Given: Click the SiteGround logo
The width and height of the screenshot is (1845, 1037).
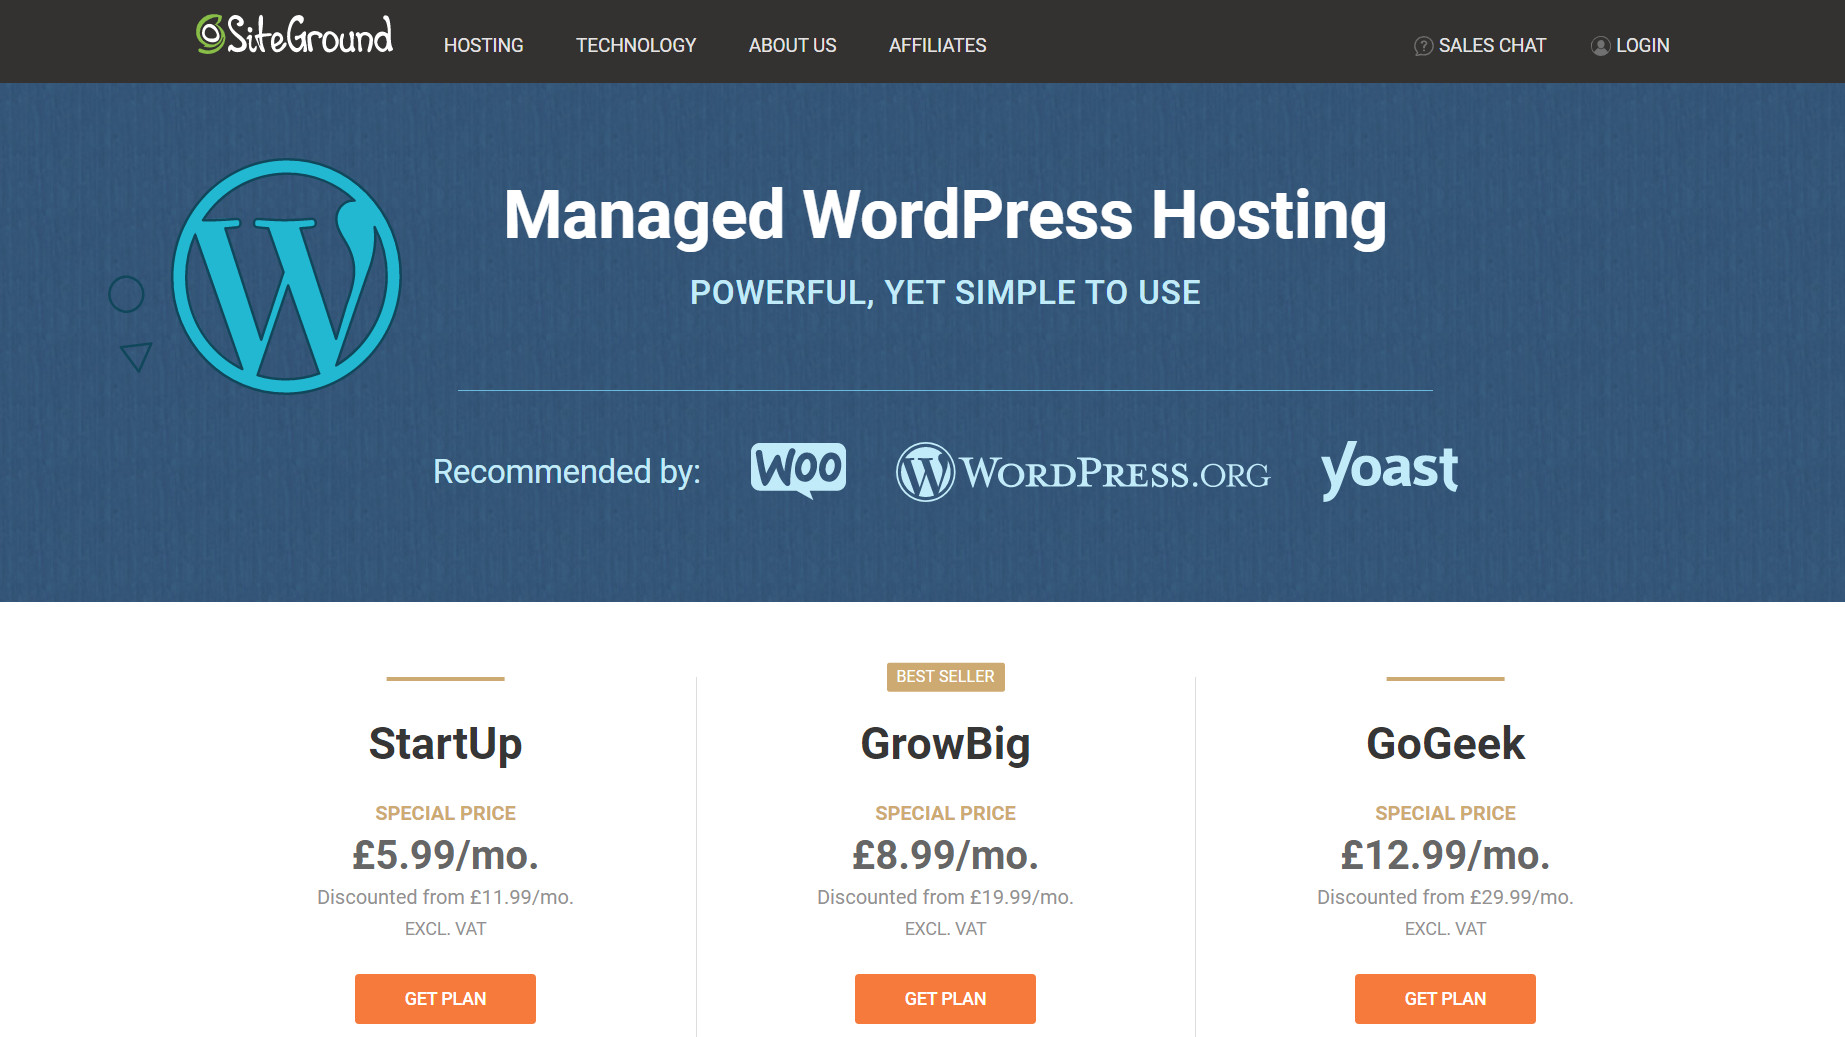Looking at the screenshot, I should [x=294, y=35].
